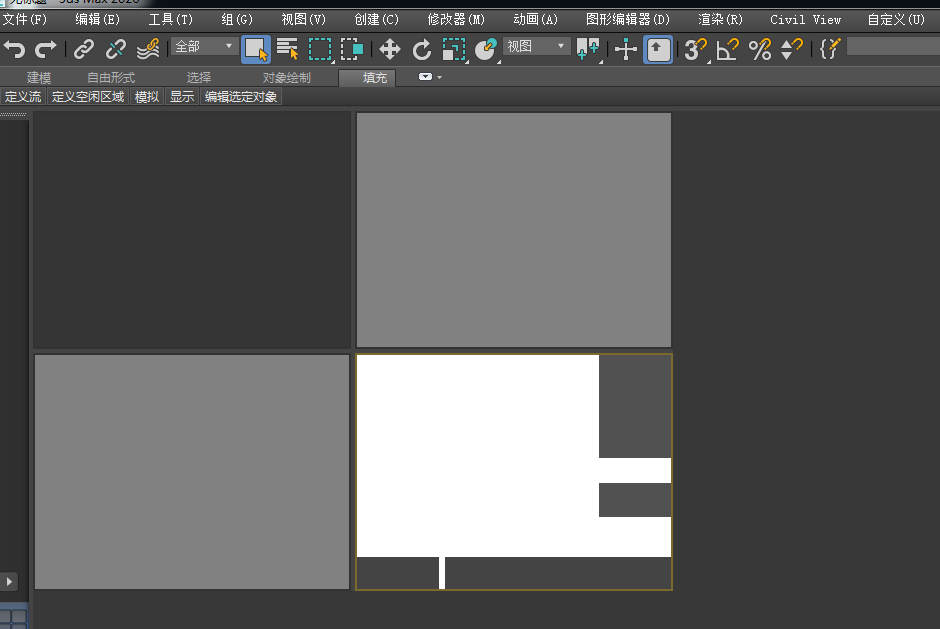The width and height of the screenshot is (940, 629).
Task: Expand the ribbon options dropdown arrow
Action: [x=429, y=77]
